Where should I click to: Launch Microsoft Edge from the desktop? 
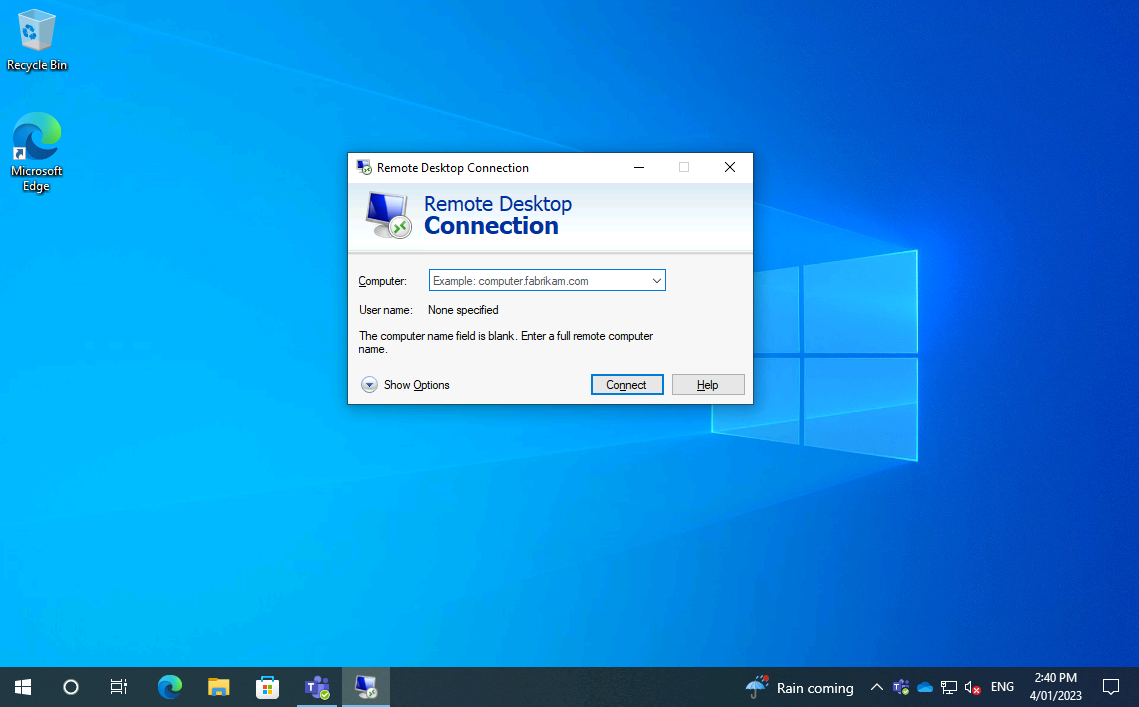pos(36,135)
